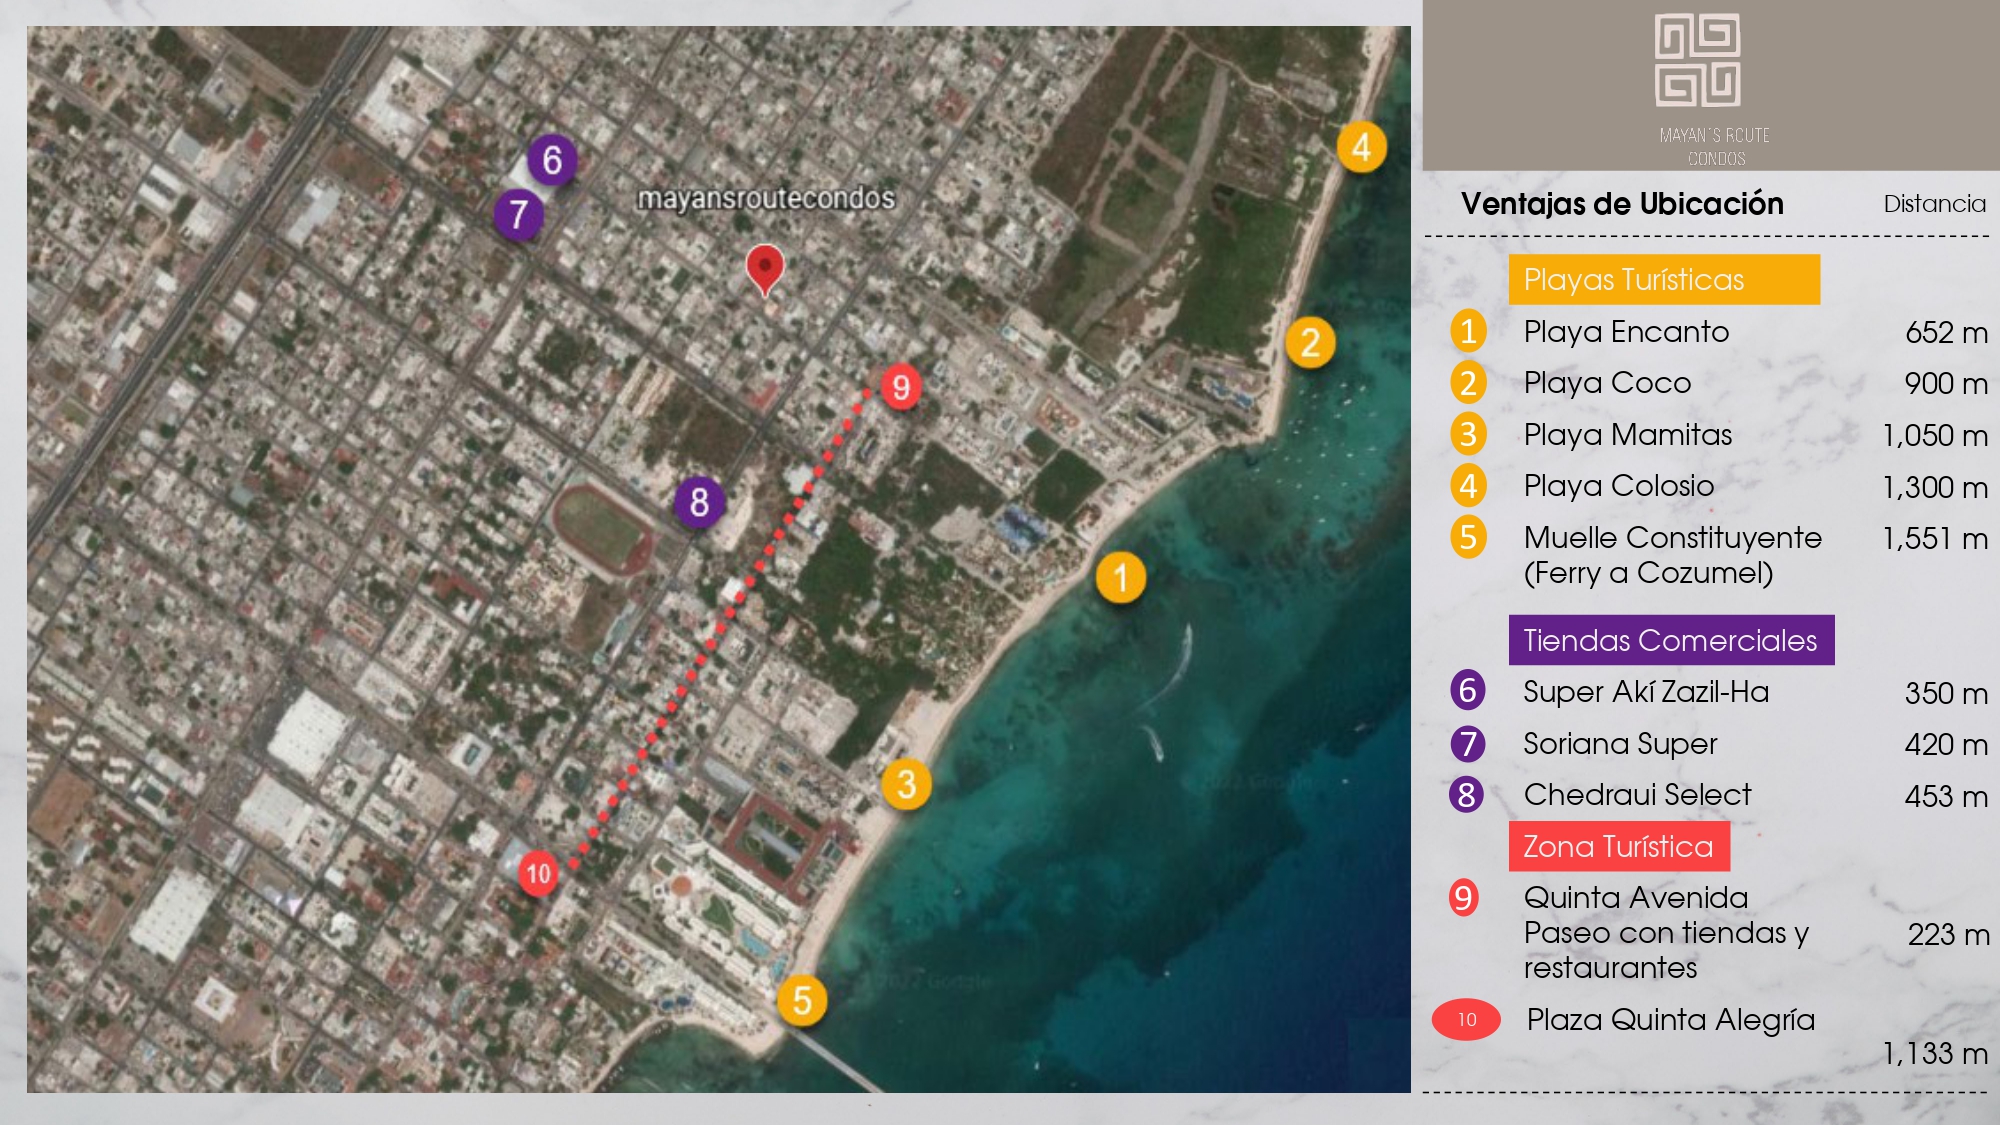The width and height of the screenshot is (2000, 1125).
Task: Click purple map marker number 6
Action: pyautogui.click(x=552, y=160)
